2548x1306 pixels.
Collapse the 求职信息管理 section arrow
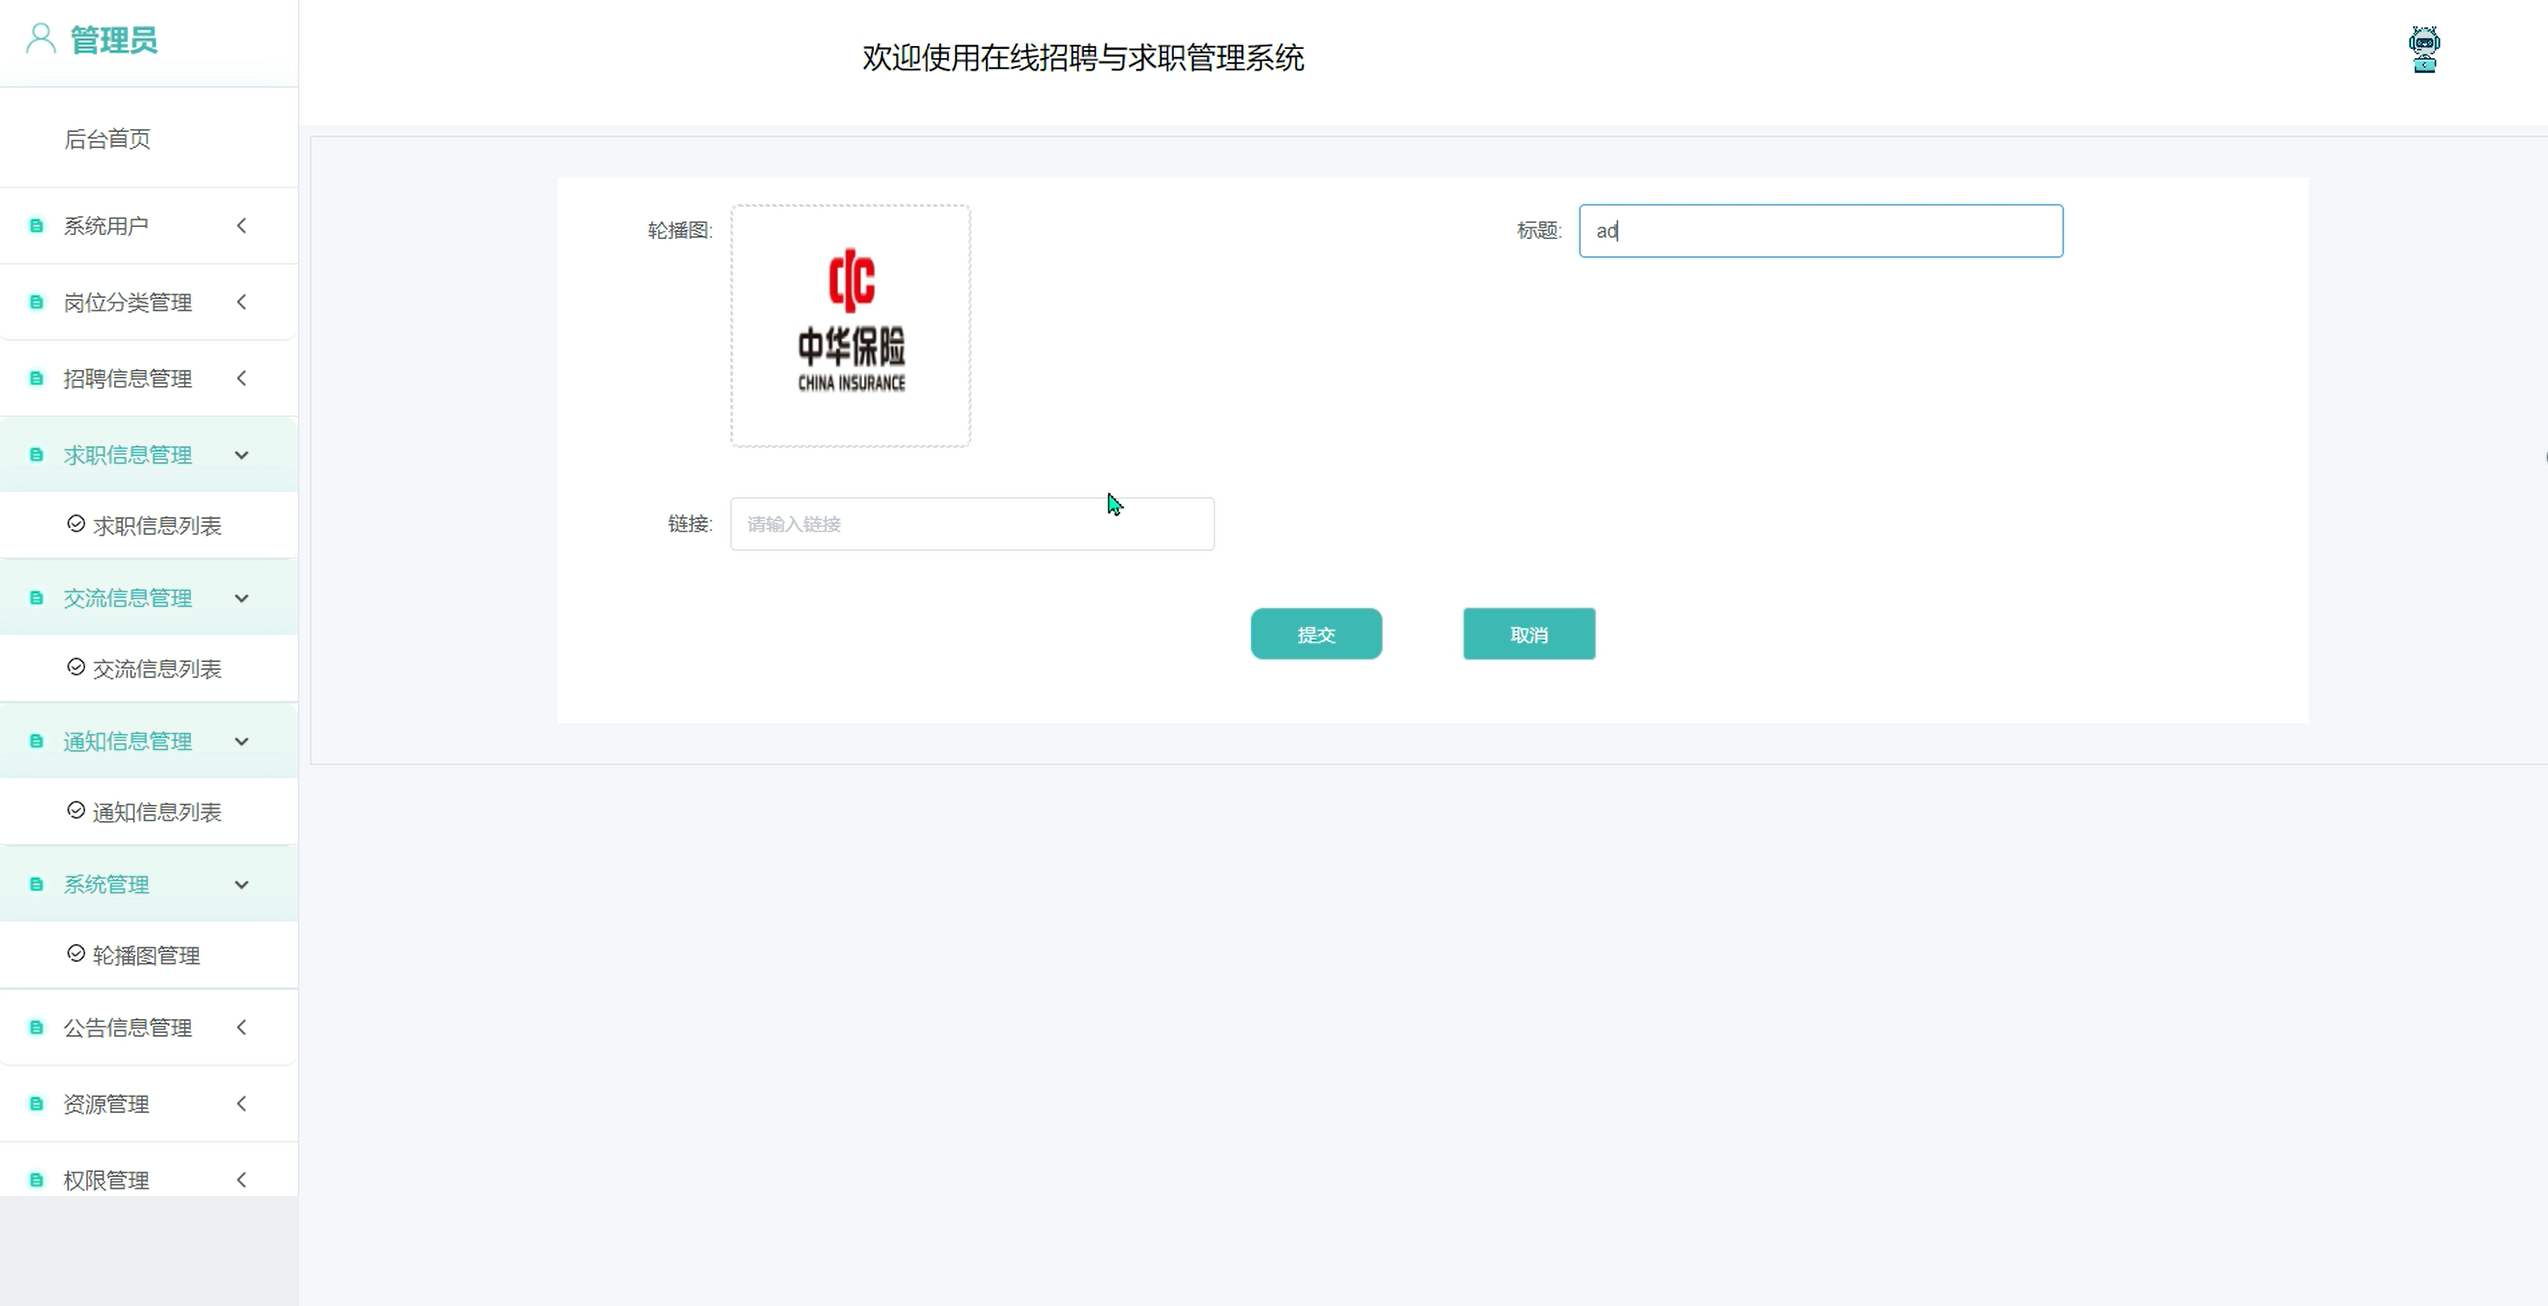(x=242, y=455)
